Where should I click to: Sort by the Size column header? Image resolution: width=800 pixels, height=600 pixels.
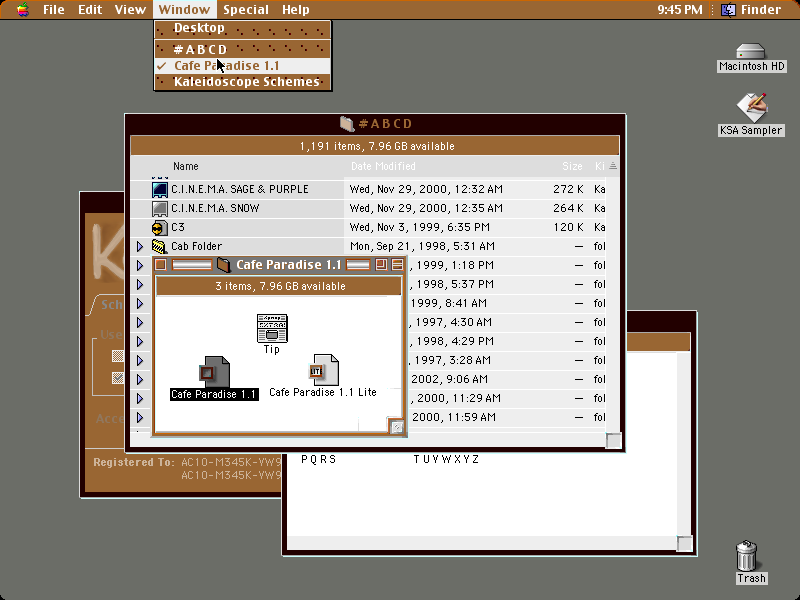[572, 166]
